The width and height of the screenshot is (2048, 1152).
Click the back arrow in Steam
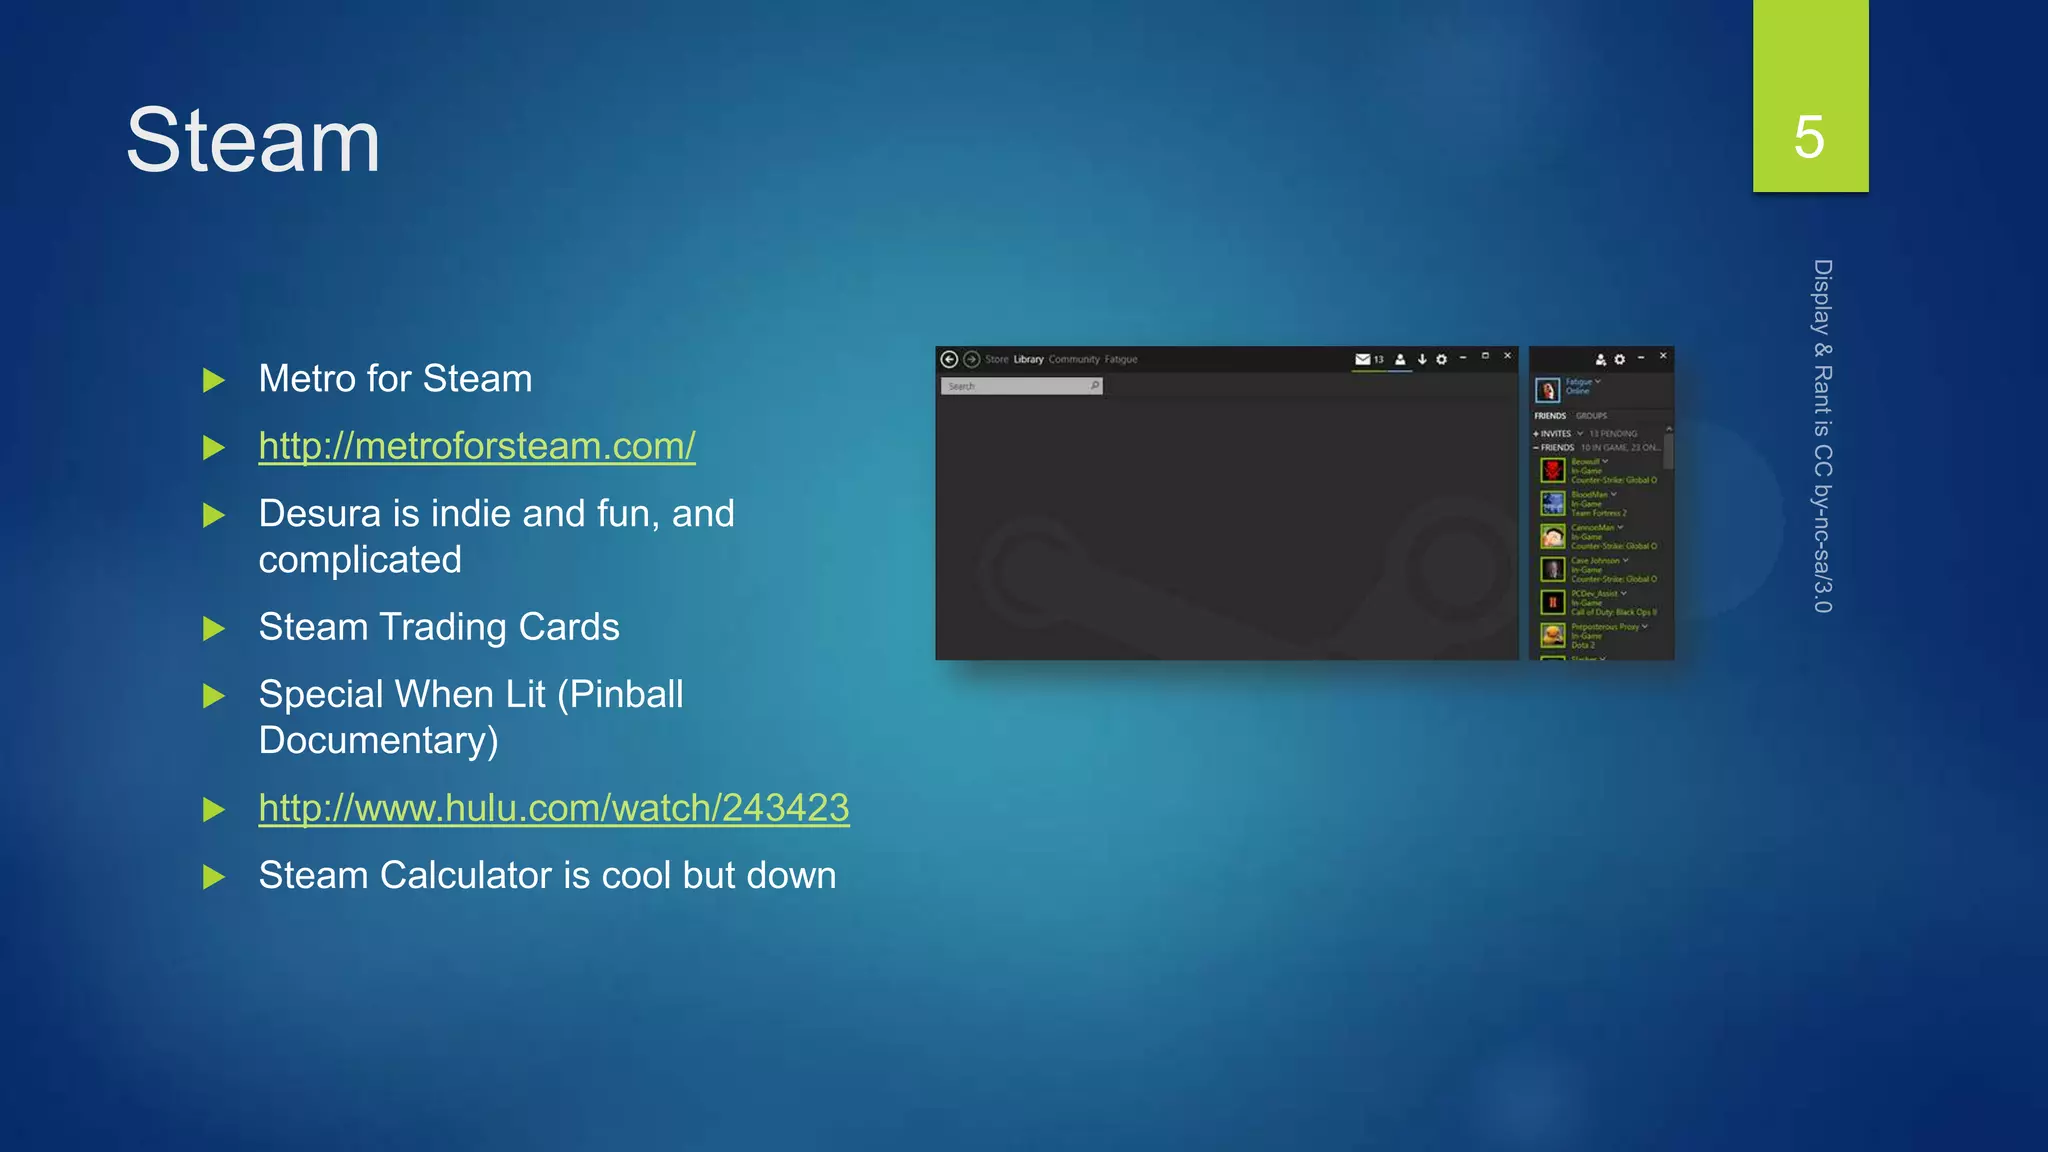pyautogui.click(x=949, y=359)
